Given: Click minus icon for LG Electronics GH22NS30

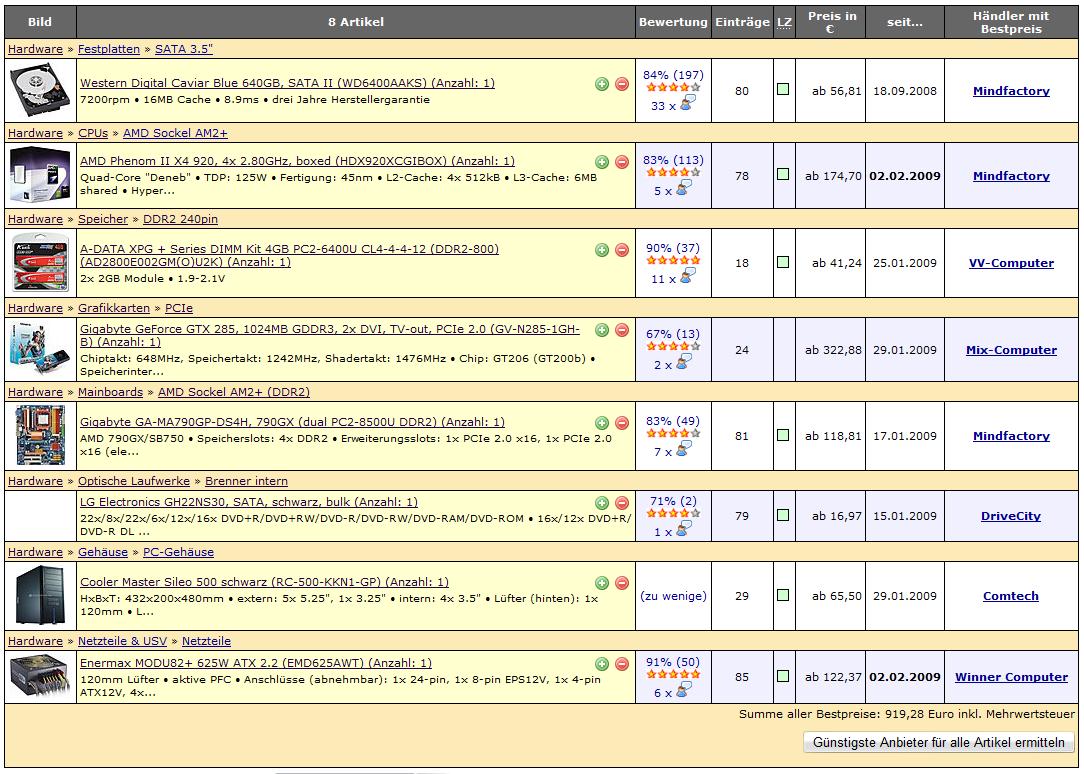Looking at the screenshot, I should point(622,503).
